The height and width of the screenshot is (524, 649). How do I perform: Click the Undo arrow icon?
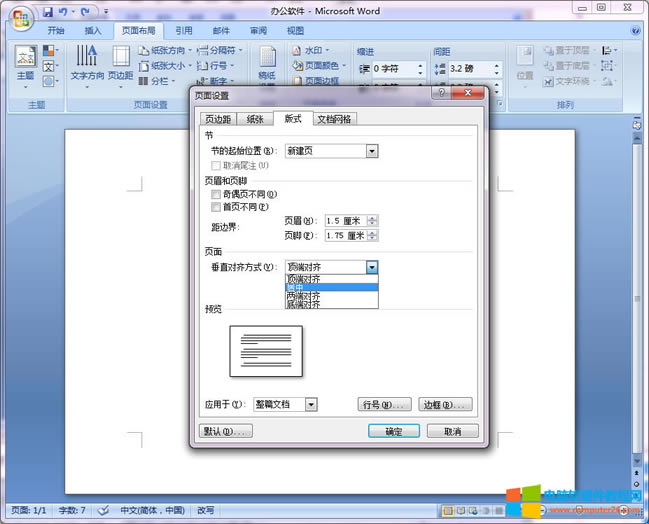(x=63, y=12)
